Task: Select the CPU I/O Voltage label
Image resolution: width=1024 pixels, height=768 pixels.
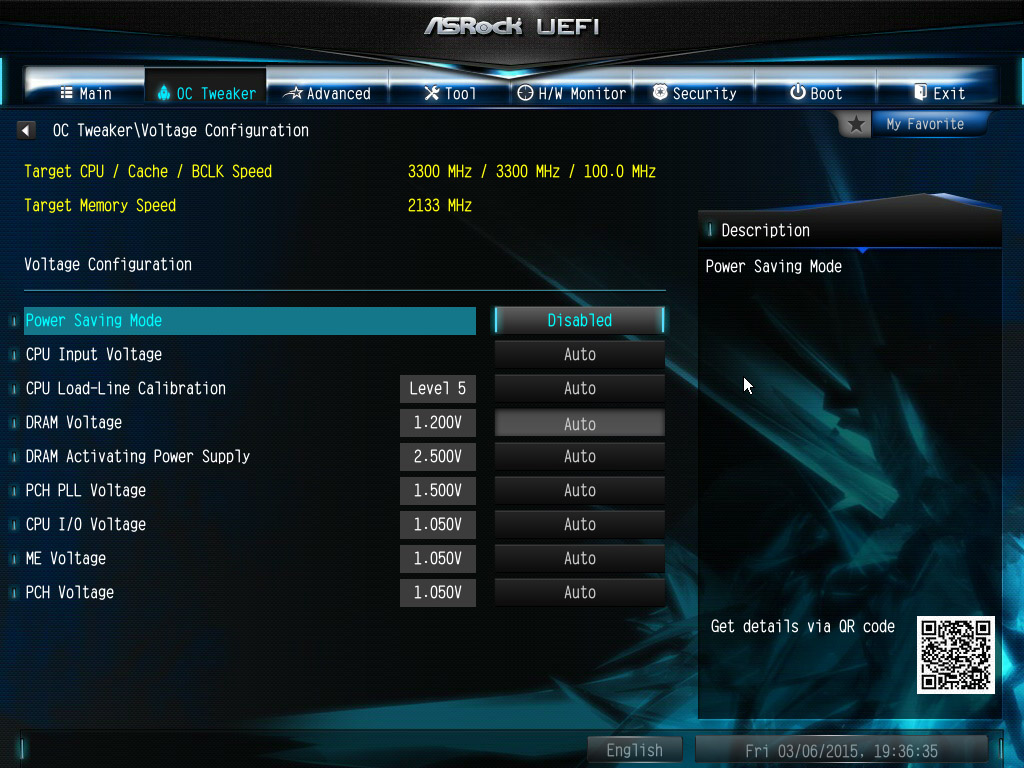Action: coord(86,524)
